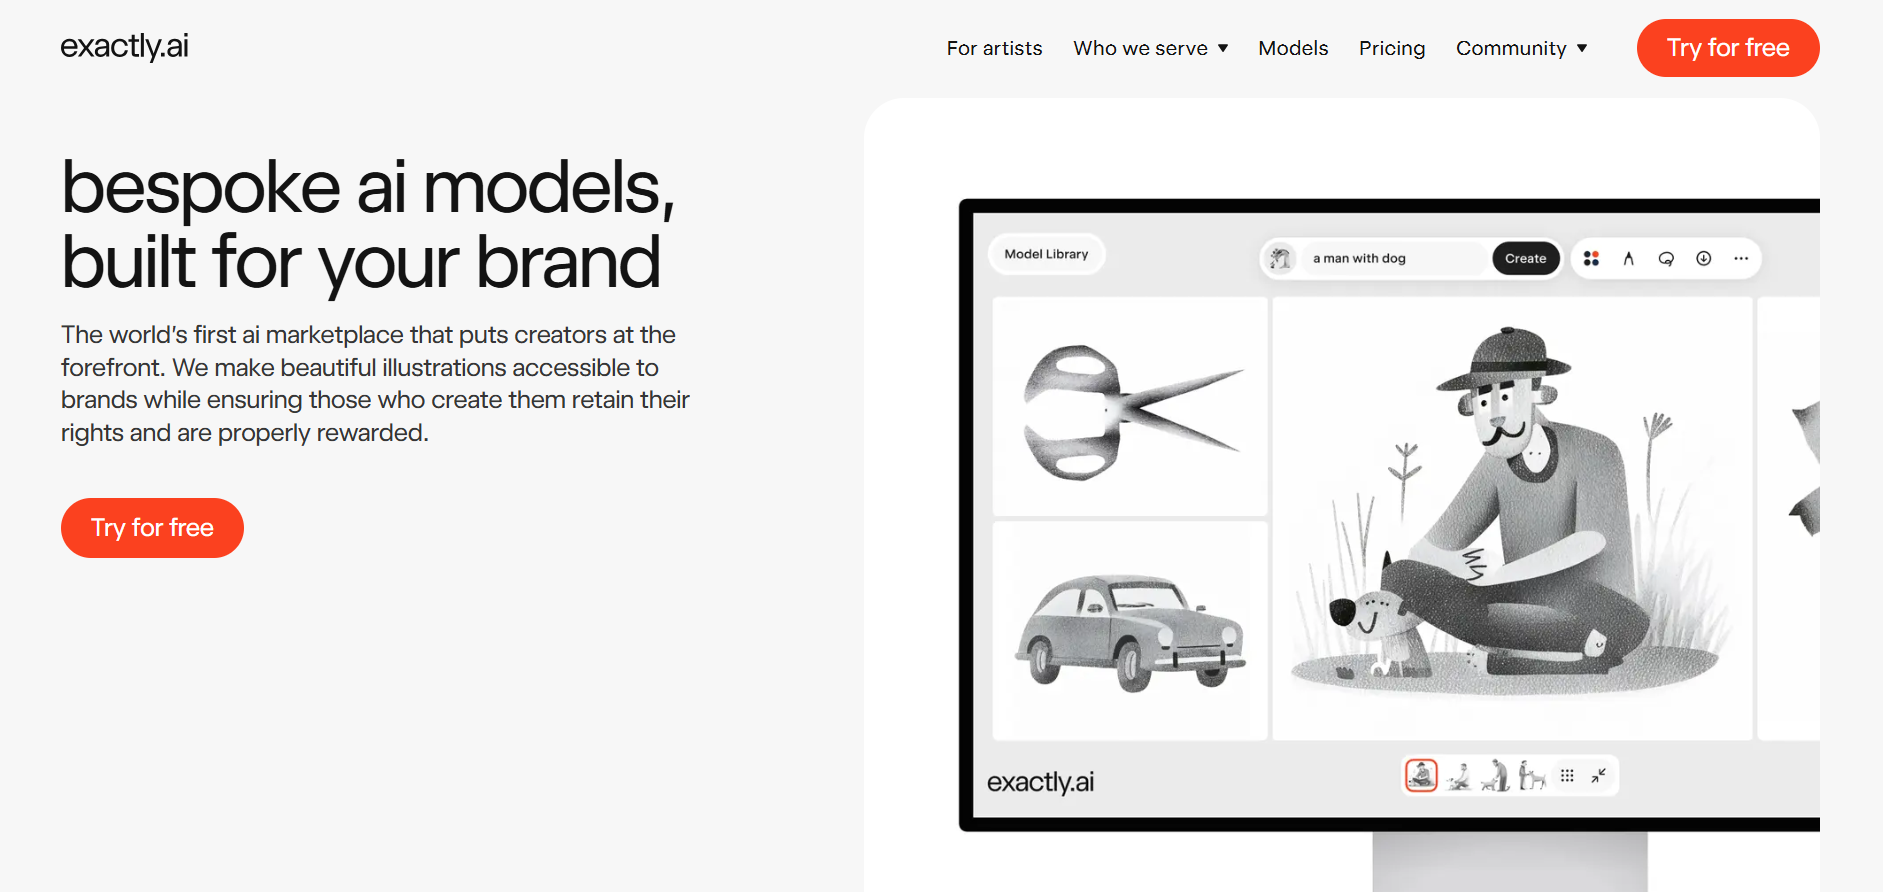Select the pen/compass drawing tool icon
The height and width of the screenshot is (892, 1883).
(x=1628, y=258)
